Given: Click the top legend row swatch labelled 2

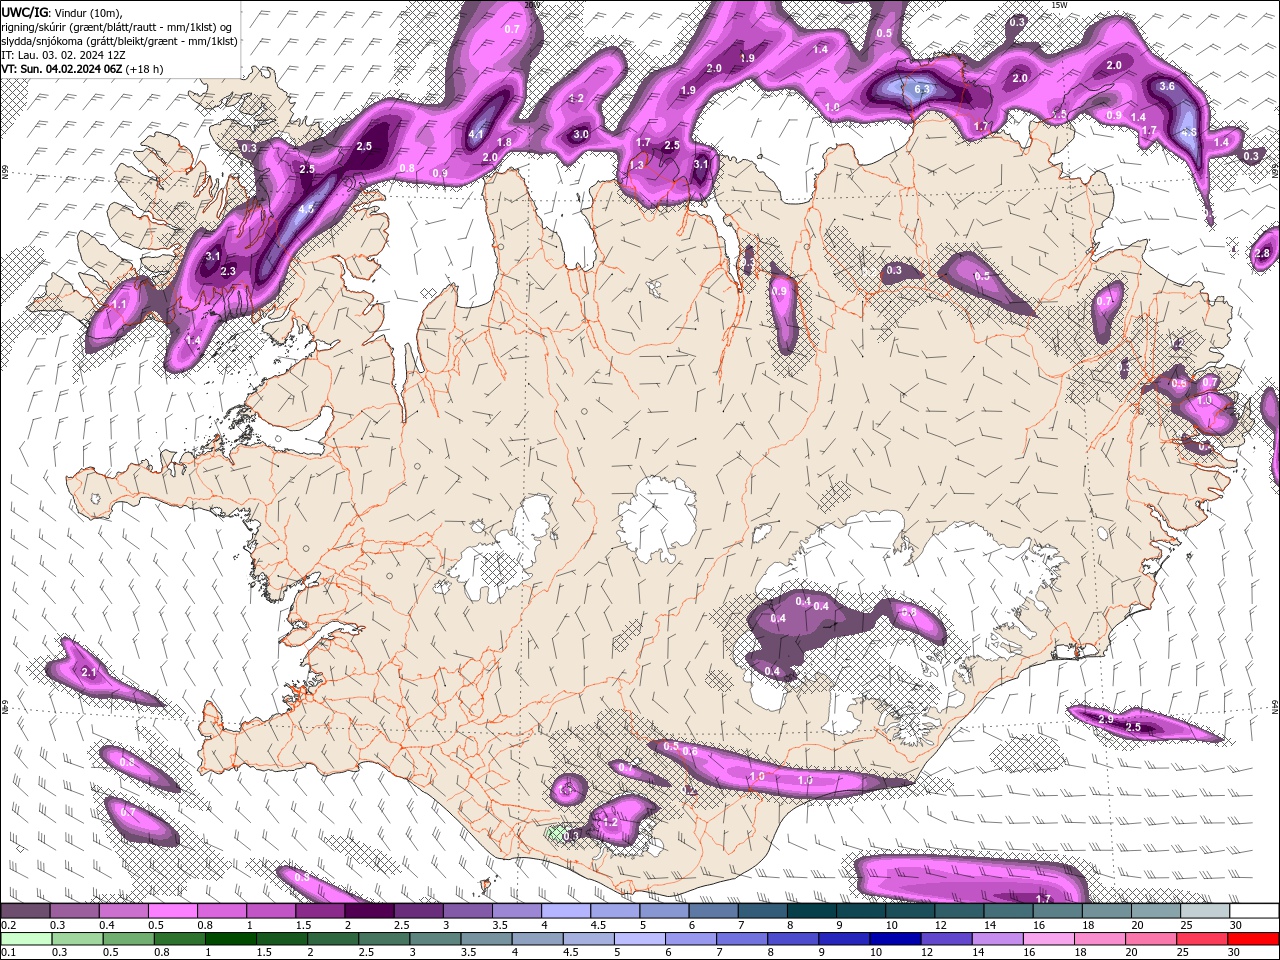Looking at the screenshot, I should (x=369, y=911).
